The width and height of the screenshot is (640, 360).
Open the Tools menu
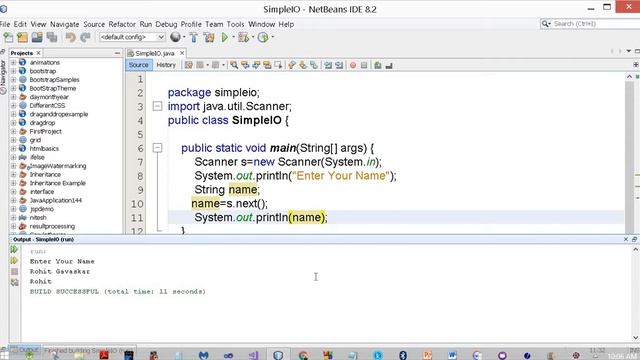click(x=235, y=24)
